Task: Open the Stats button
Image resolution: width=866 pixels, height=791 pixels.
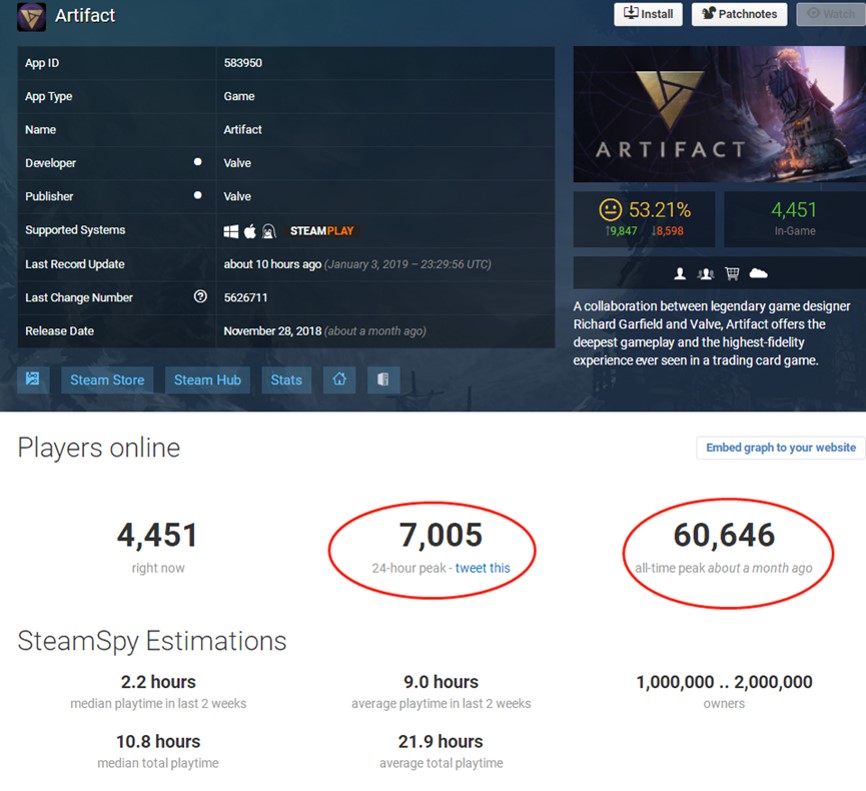Action: pyautogui.click(x=286, y=379)
